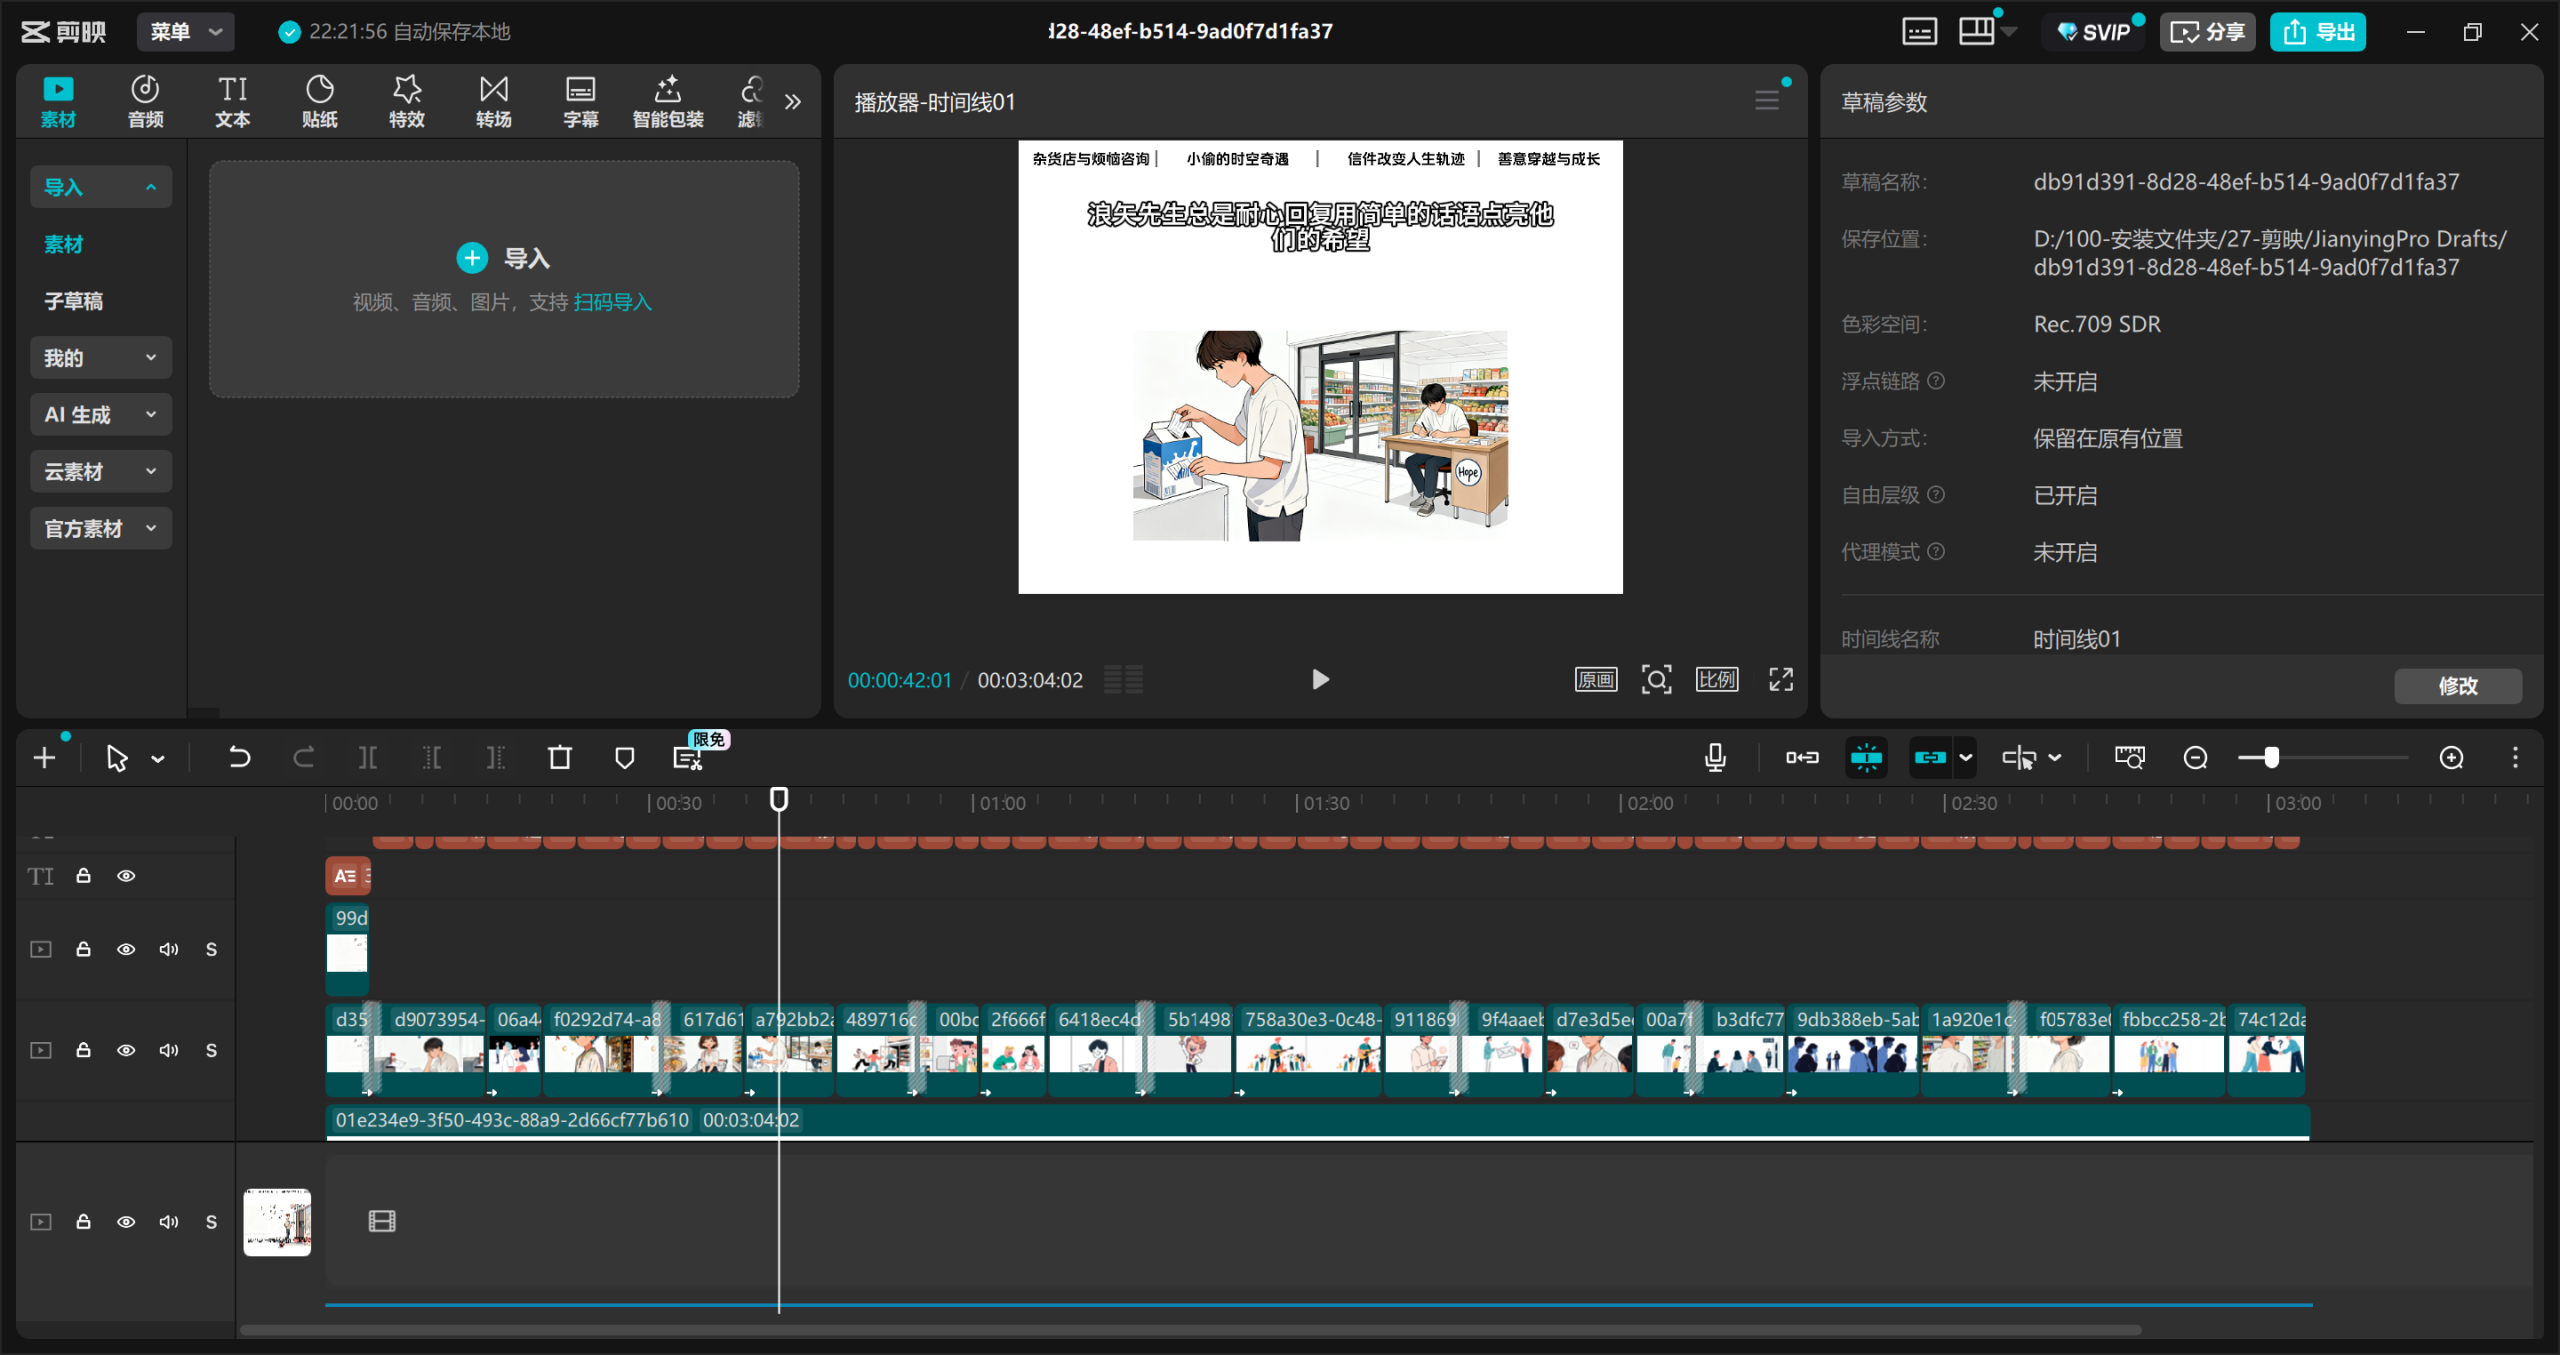2560x1355 pixels.
Task: Click the undo arrow in timeline toolbar
Action: point(239,758)
